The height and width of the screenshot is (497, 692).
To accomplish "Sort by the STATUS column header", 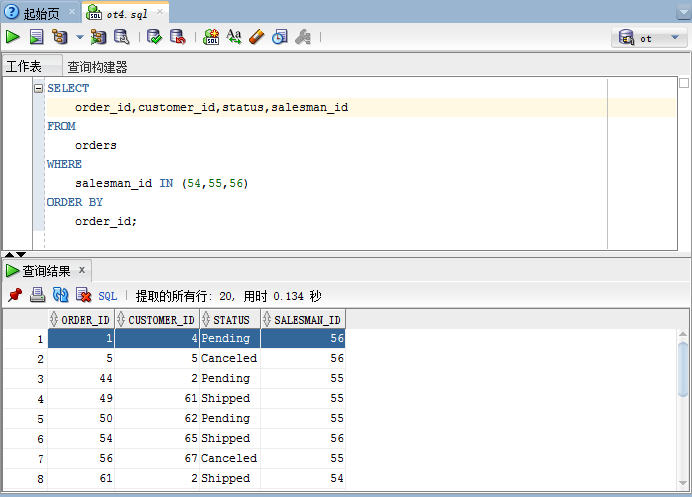I will [230, 320].
